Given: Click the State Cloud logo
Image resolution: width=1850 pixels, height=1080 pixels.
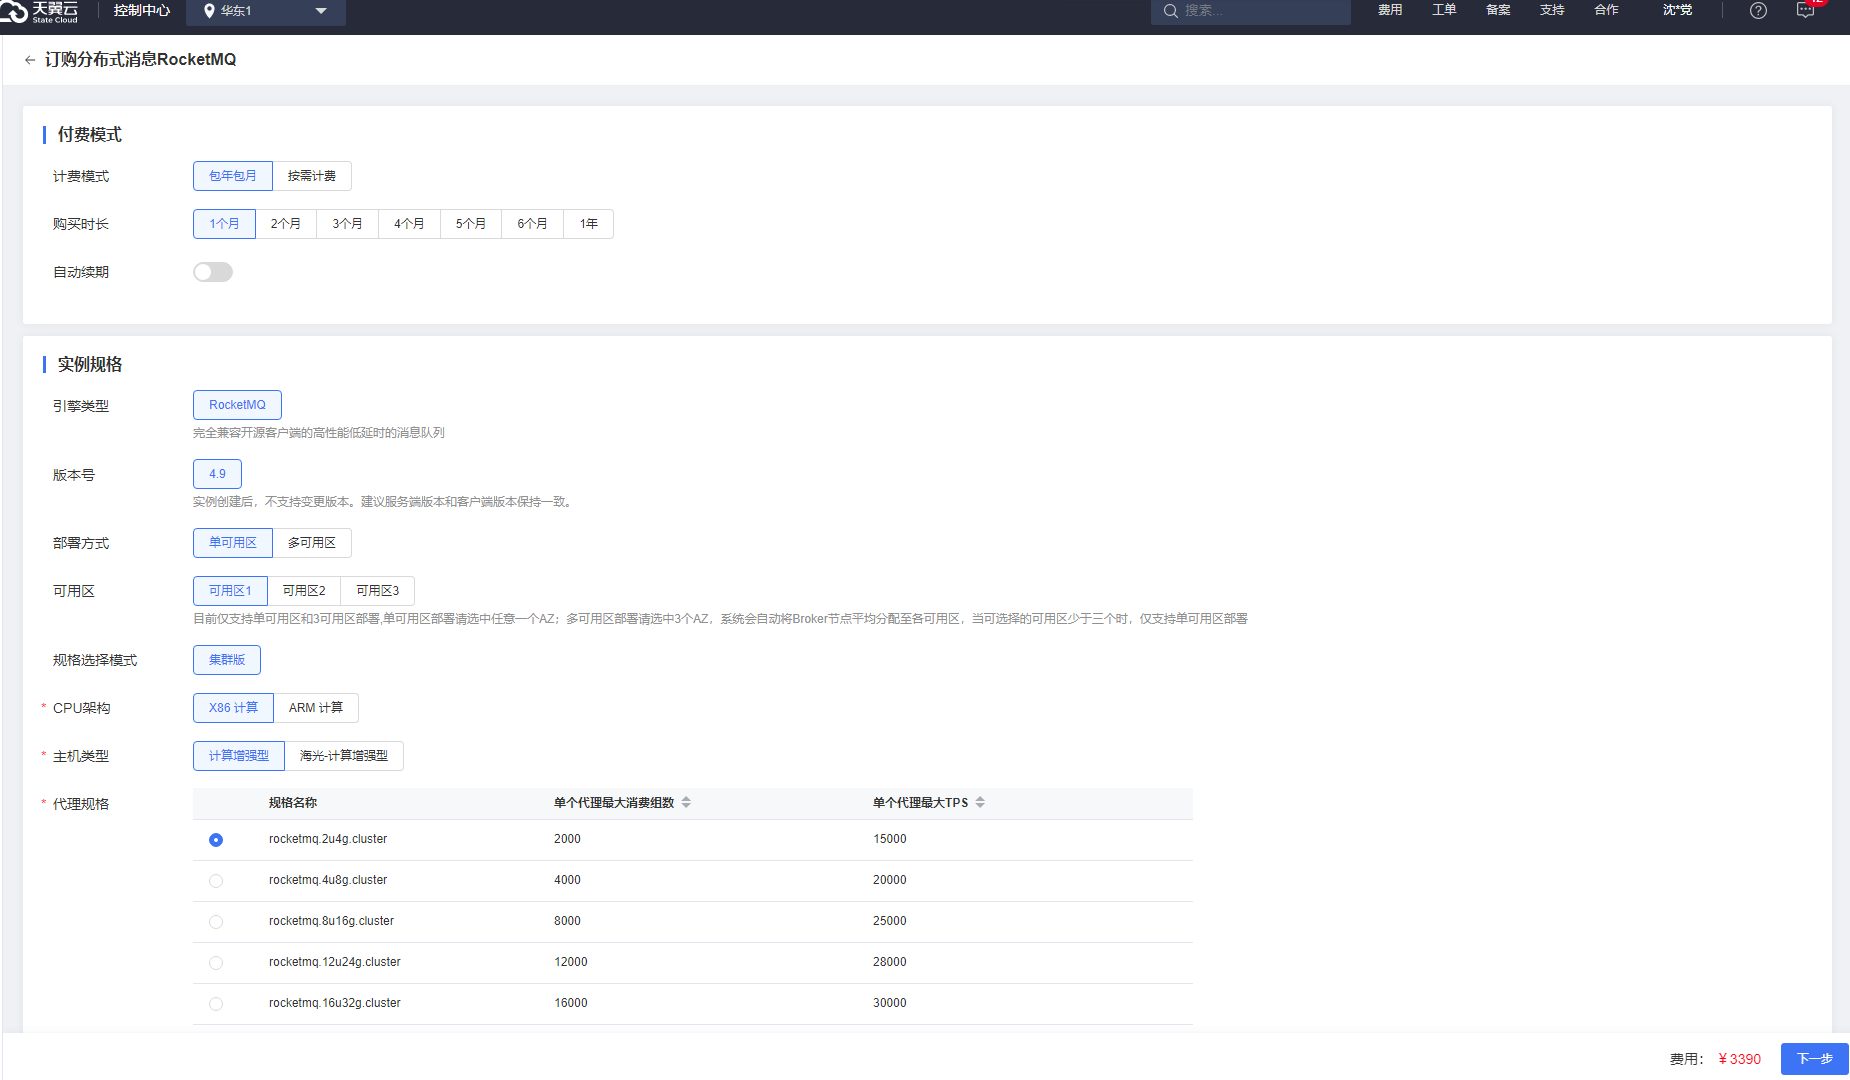Looking at the screenshot, I should tap(40, 11).
